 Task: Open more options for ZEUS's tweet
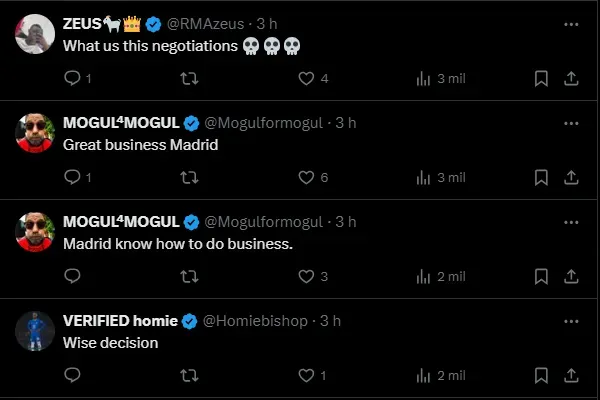tap(571, 23)
